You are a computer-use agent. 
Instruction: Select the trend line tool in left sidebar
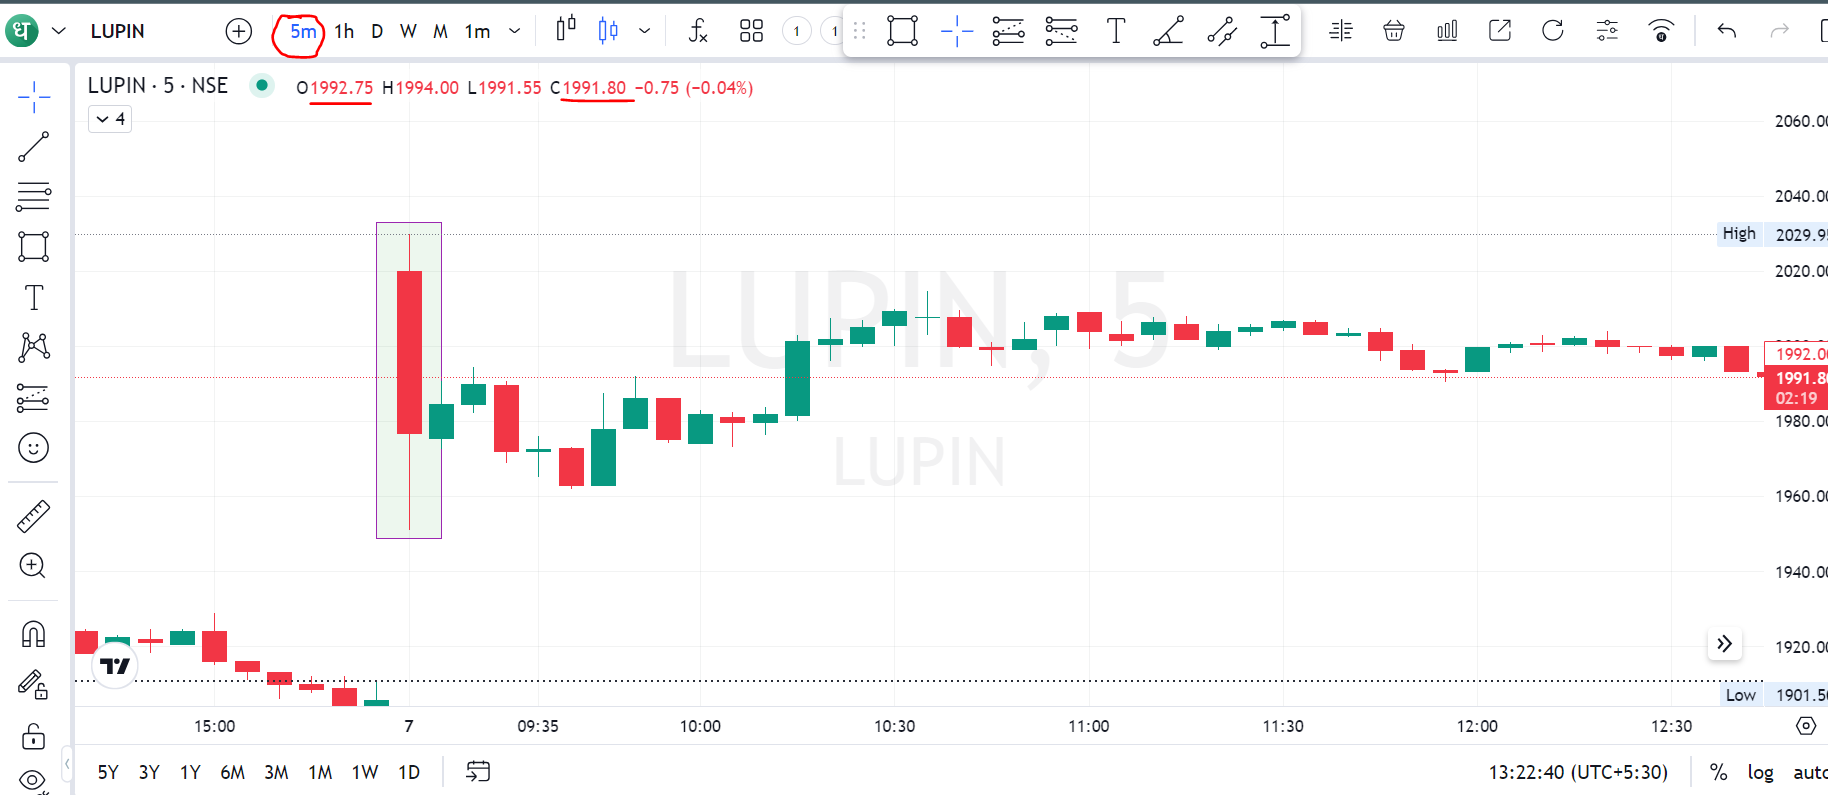[x=34, y=147]
